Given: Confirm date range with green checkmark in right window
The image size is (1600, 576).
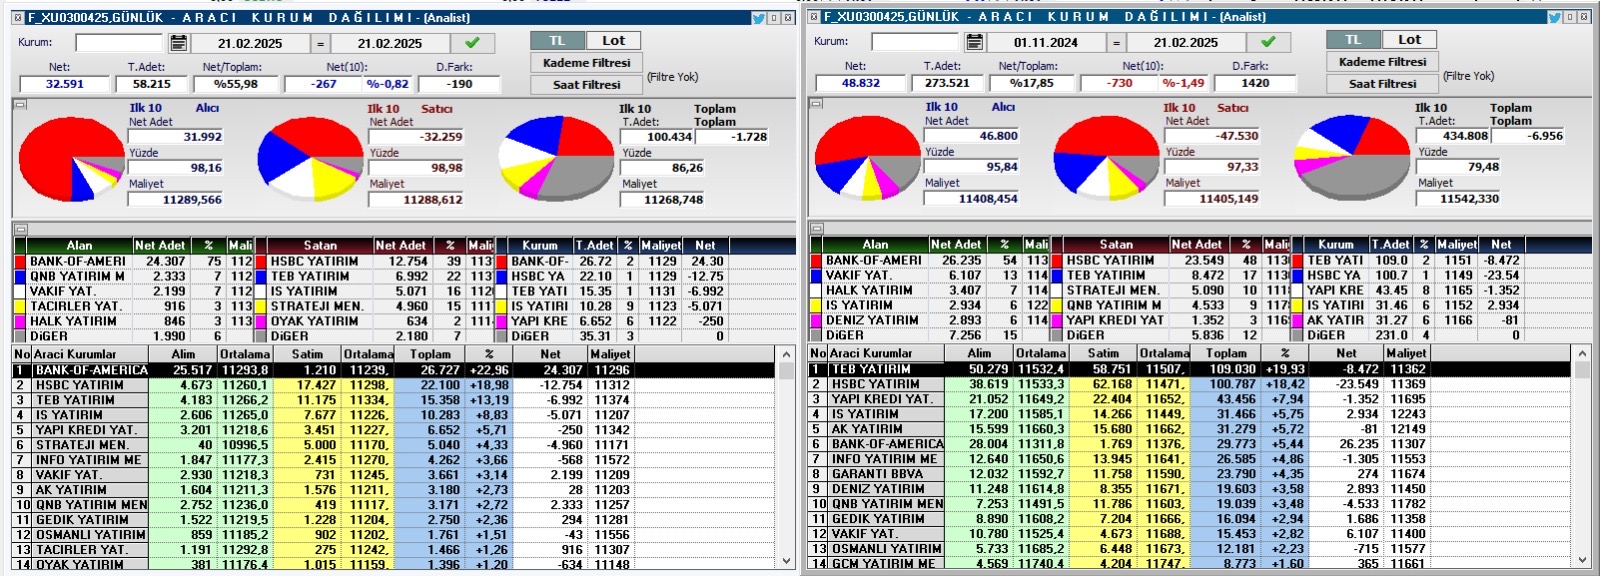Looking at the screenshot, I should (x=1268, y=42).
